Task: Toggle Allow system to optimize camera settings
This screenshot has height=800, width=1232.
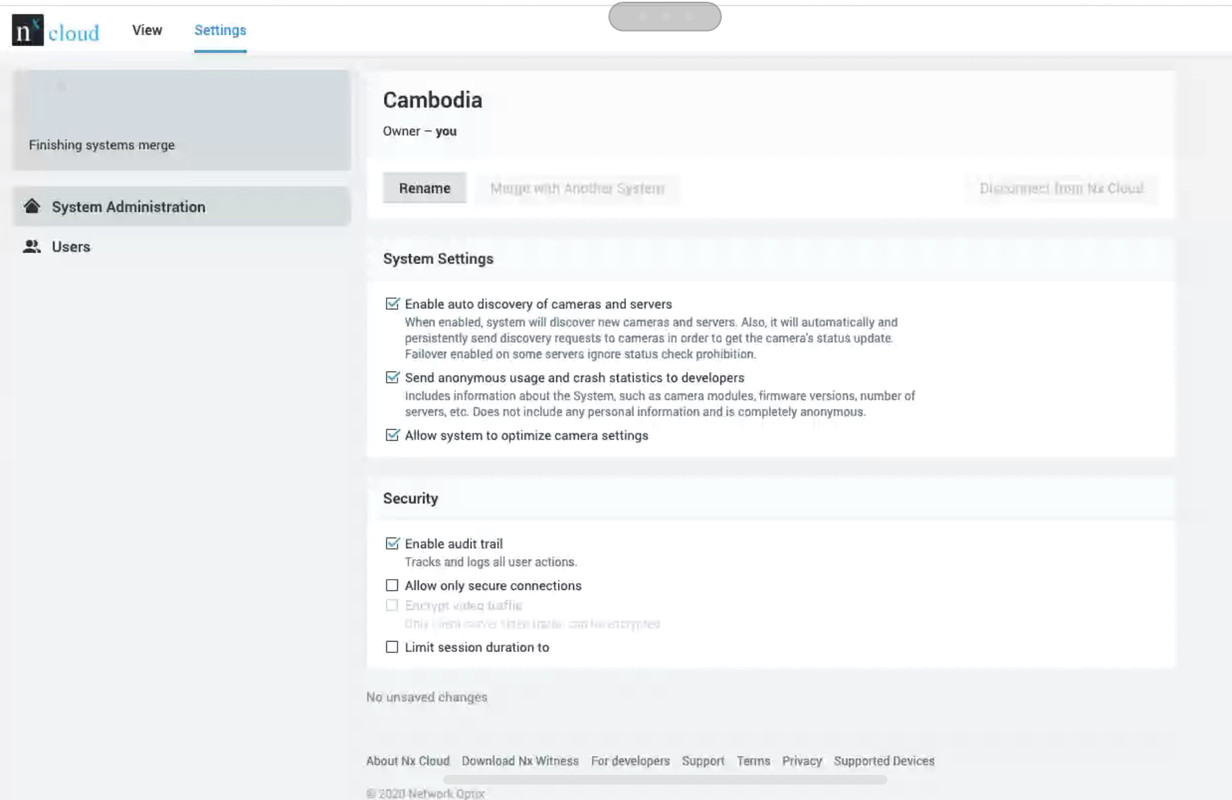Action: (392, 435)
